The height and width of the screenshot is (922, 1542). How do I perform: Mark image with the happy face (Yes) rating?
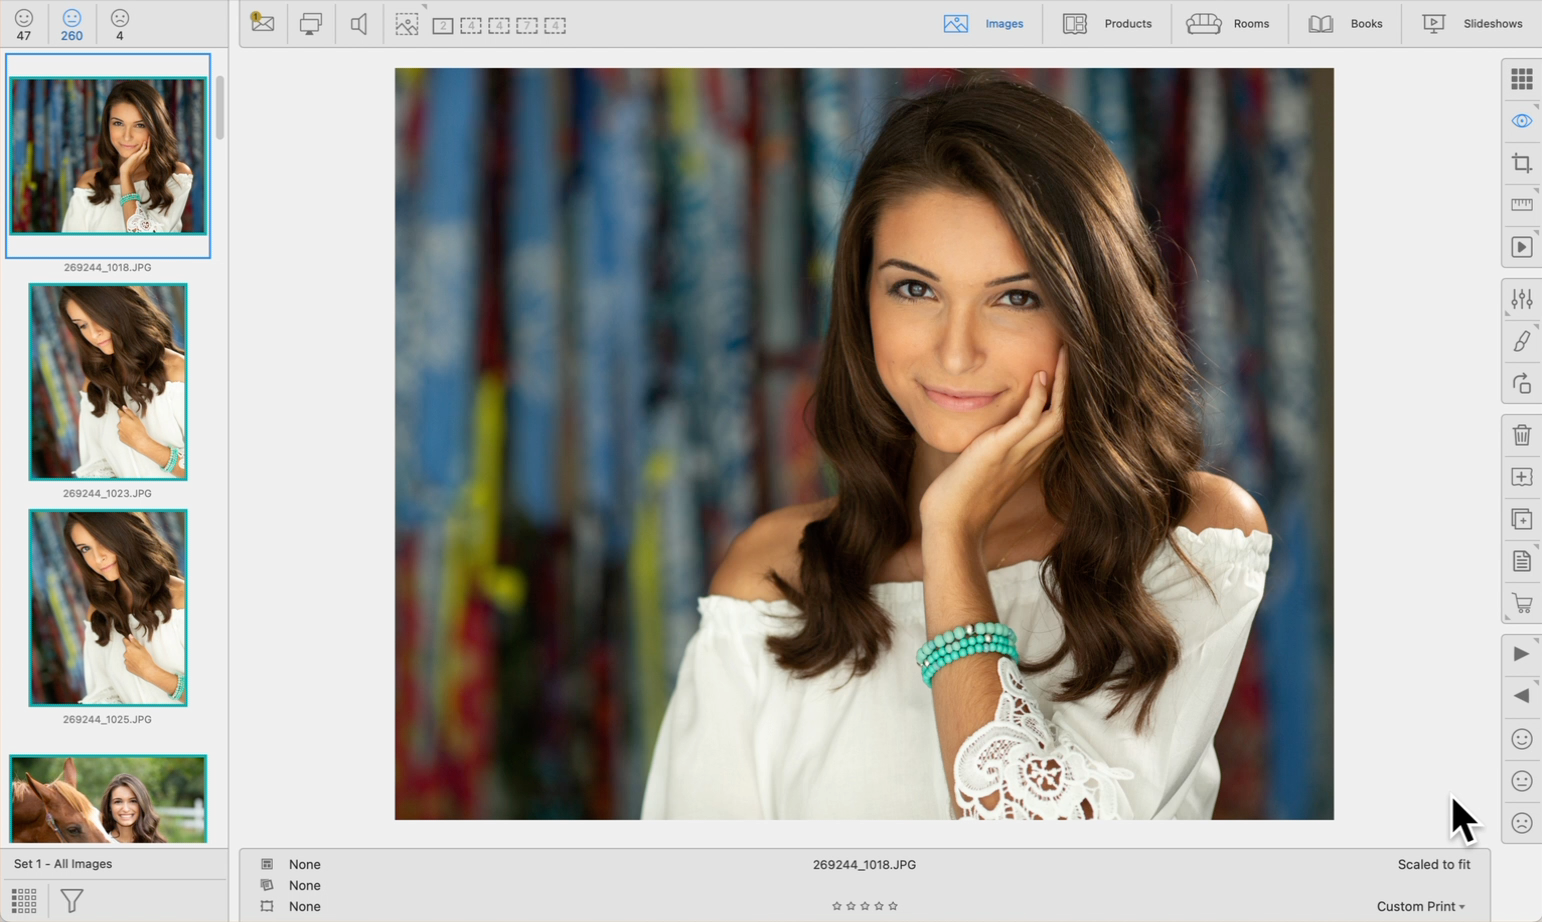point(1521,739)
